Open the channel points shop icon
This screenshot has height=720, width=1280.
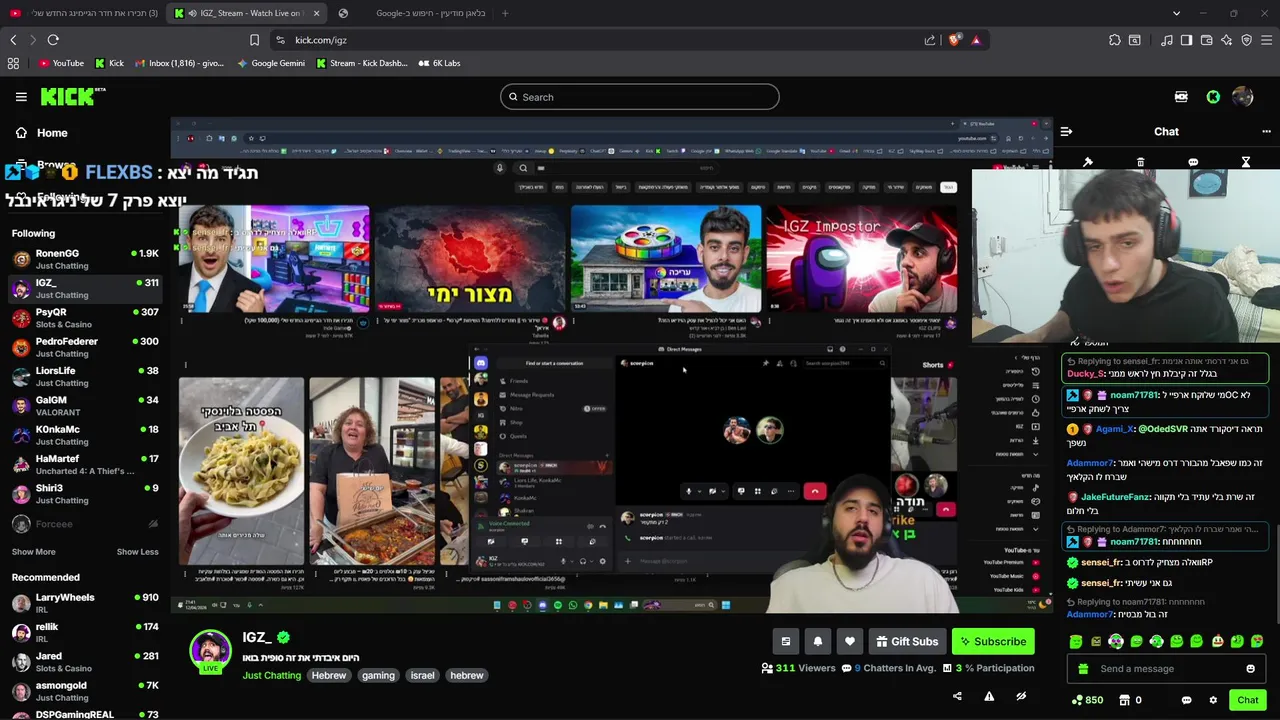point(1124,700)
